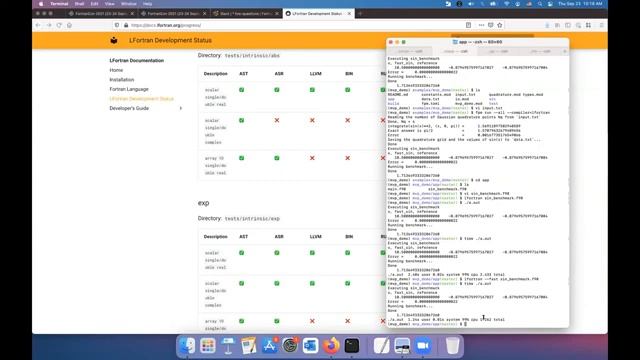Image resolution: width=640 pixels, height=360 pixels.
Task: Switch to the LFortran Development Status tab
Action: (x=318, y=13)
